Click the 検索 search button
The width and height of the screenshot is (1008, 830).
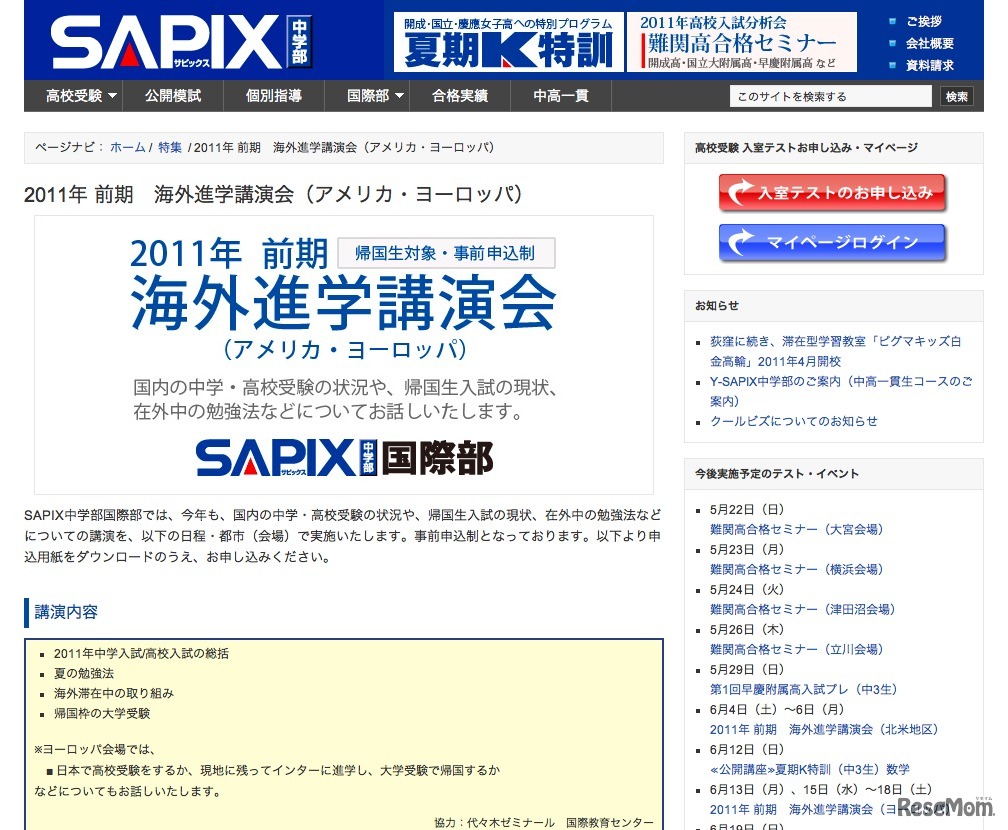click(956, 96)
